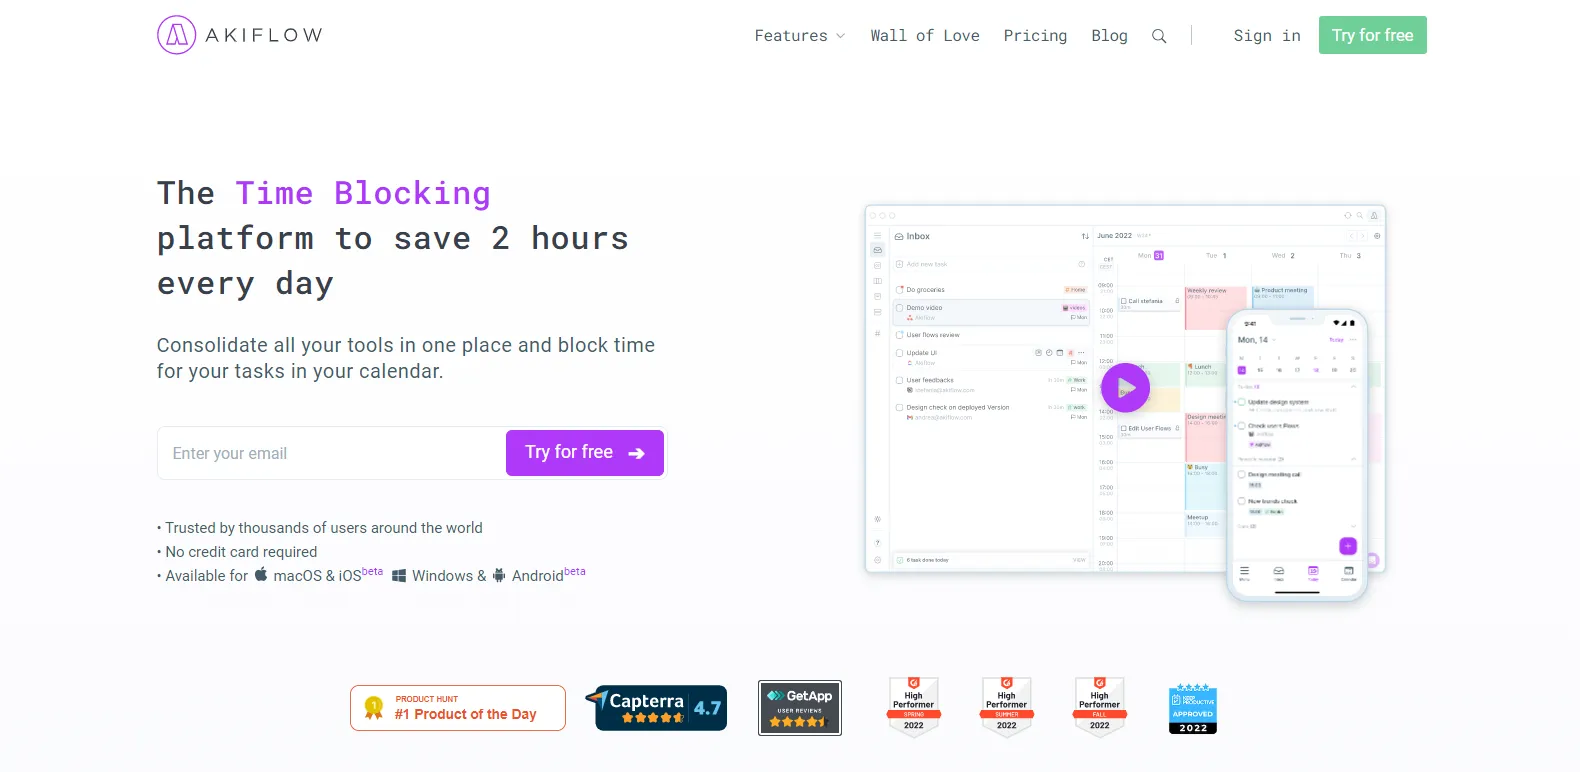Screen dimensions: 1580x772
Task: Open the GetApp user reviews badge
Action: click(800, 708)
